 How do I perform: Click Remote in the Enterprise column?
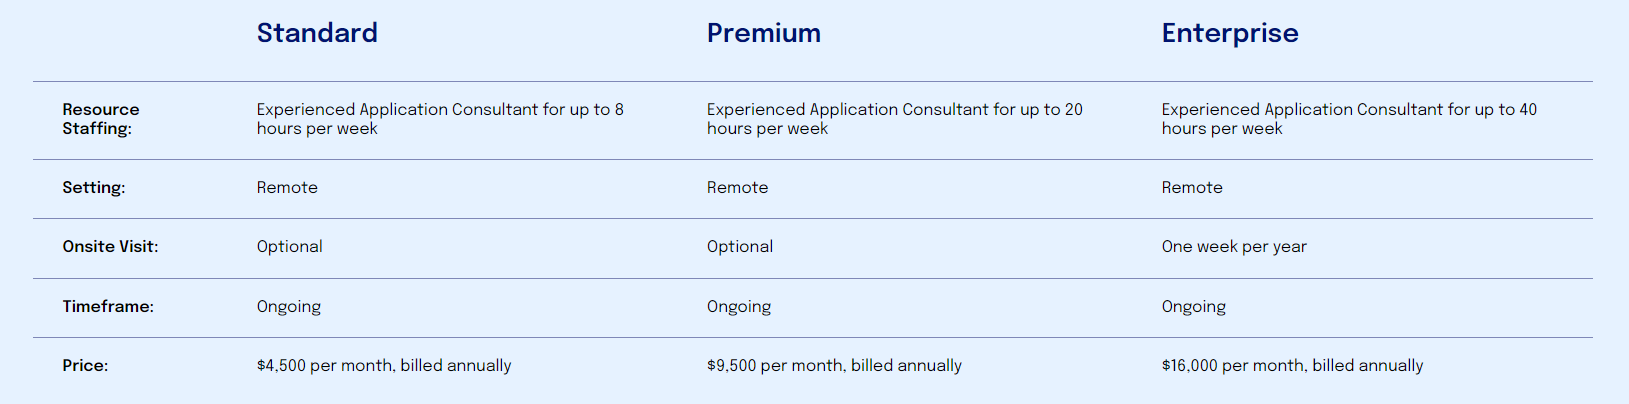click(1191, 188)
